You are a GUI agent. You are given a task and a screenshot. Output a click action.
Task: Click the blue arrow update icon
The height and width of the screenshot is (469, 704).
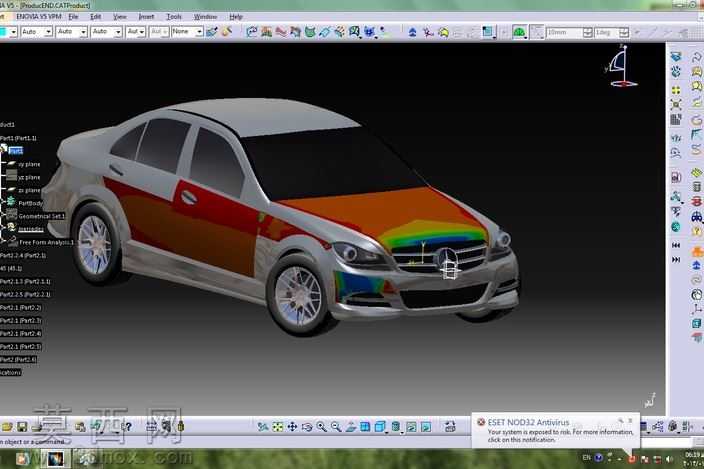tap(413, 32)
